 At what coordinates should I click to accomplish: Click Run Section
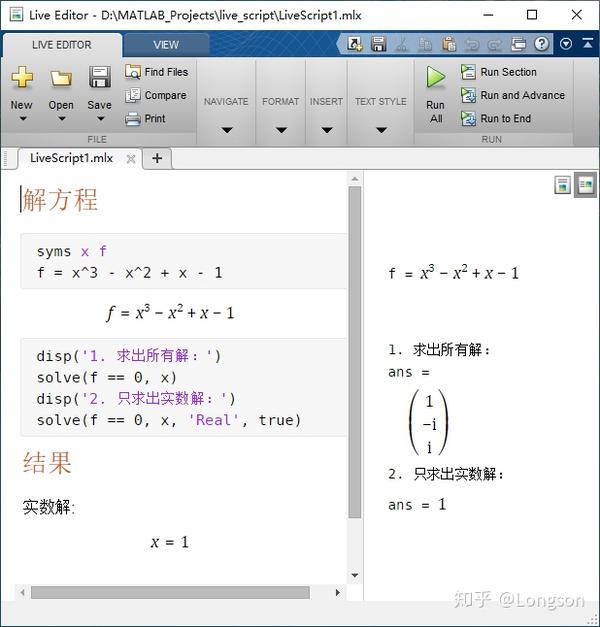click(499, 72)
